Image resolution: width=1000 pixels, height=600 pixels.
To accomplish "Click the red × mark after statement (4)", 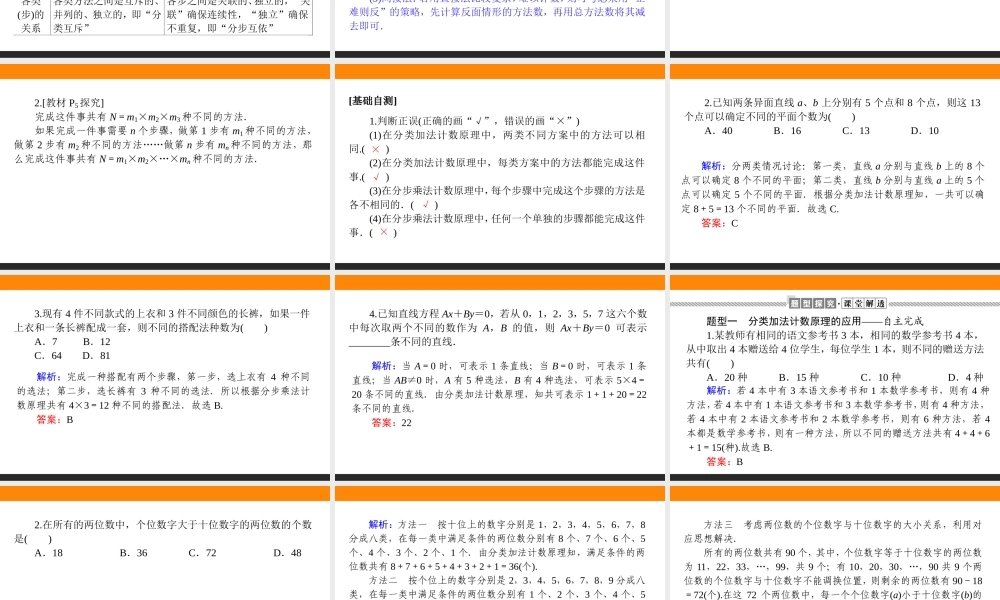I will [x=383, y=233].
